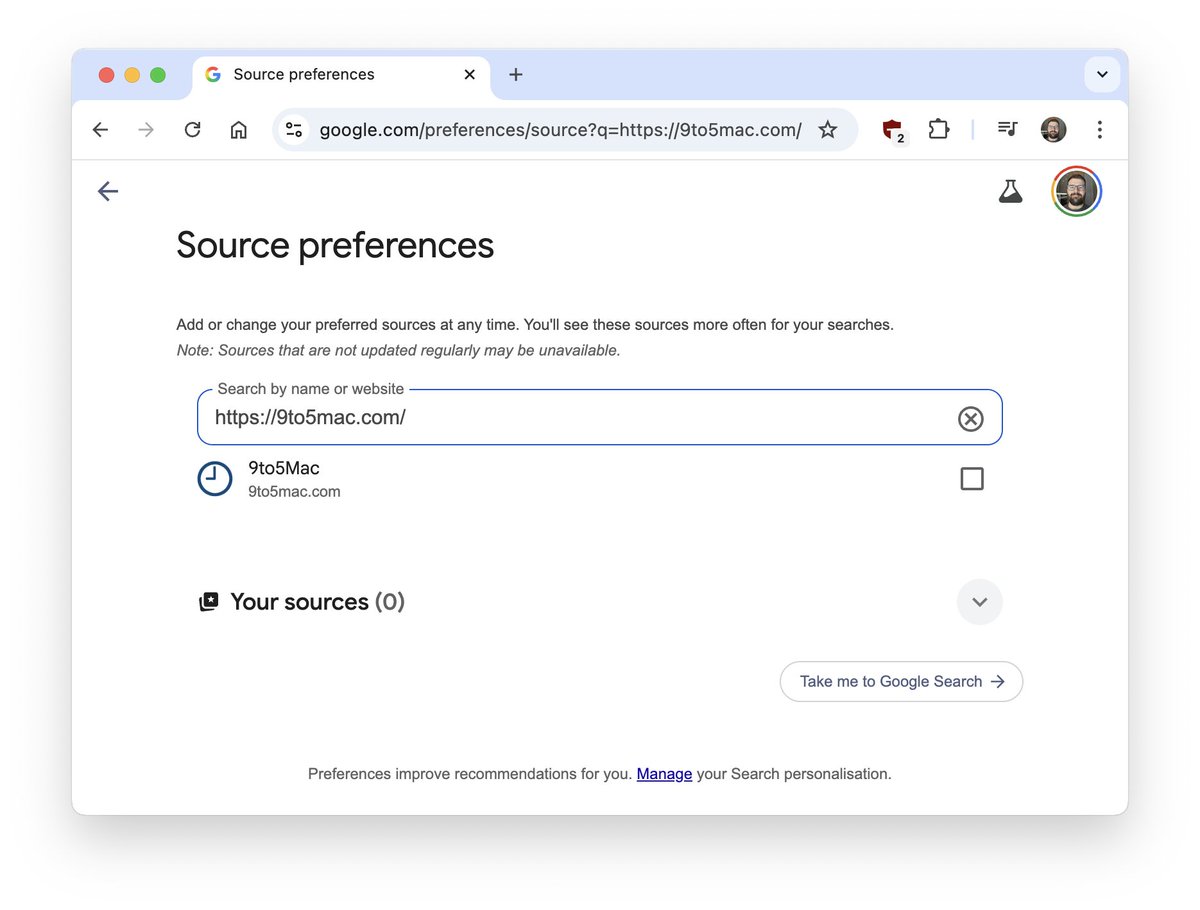Check the 9to5Mac source checkbox
Image resolution: width=1200 pixels, height=910 pixels.
[x=972, y=479]
